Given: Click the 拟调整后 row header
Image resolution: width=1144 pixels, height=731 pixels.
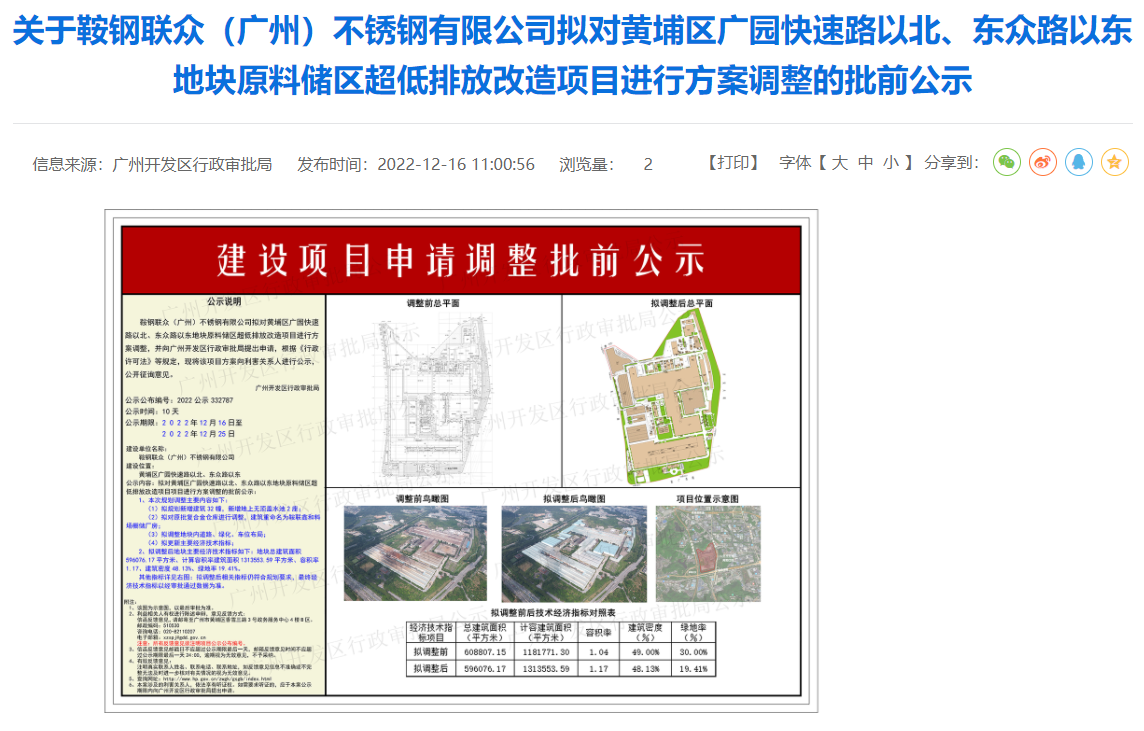Looking at the screenshot, I should (431, 669).
